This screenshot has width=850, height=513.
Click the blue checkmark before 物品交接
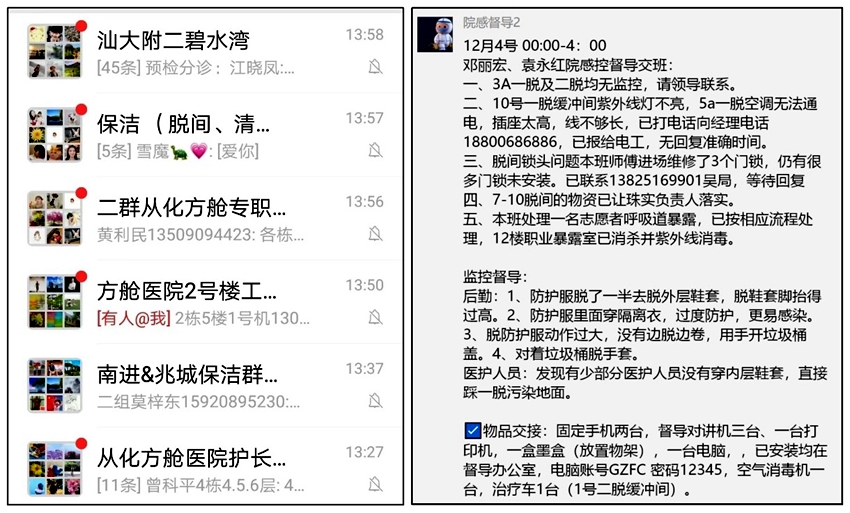pos(473,431)
